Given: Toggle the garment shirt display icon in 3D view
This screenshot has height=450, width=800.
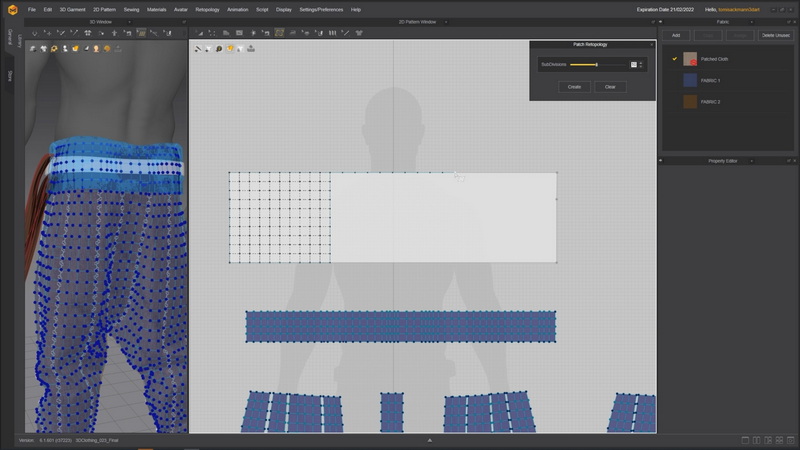Looking at the screenshot, I should pos(43,49).
